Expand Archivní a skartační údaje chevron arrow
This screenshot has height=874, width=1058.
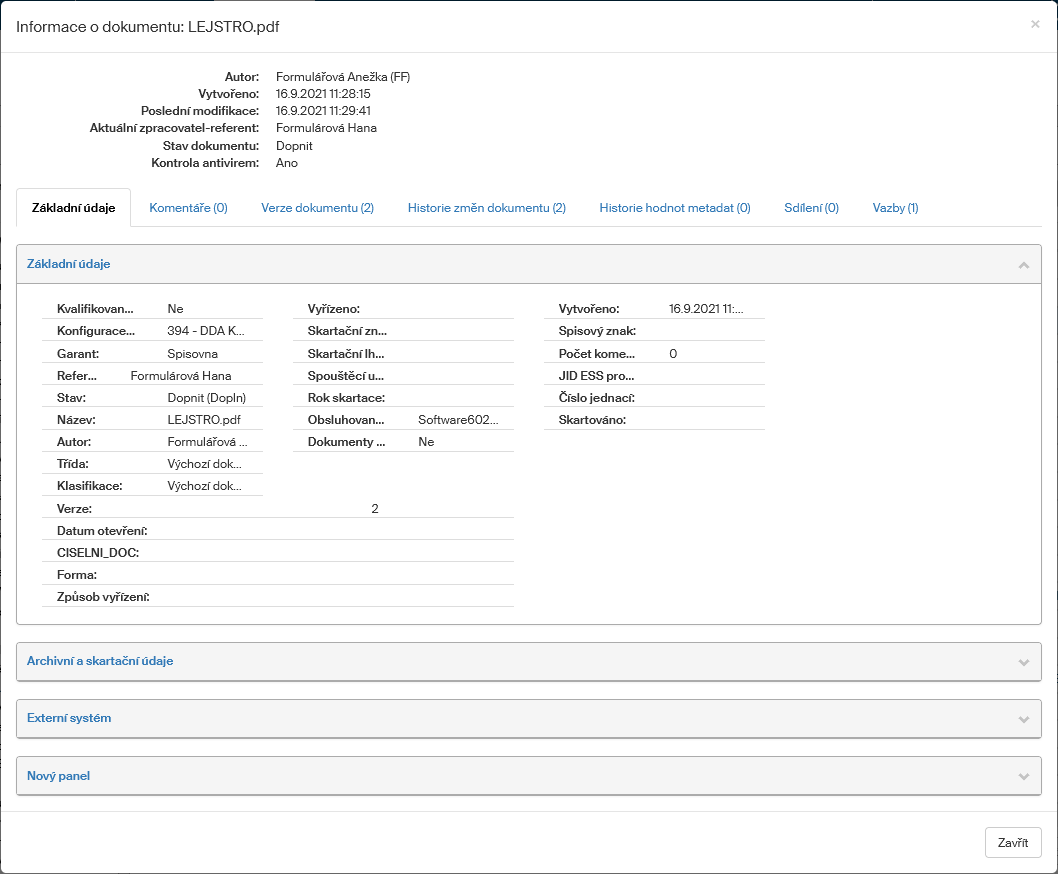click(1023, 662)
